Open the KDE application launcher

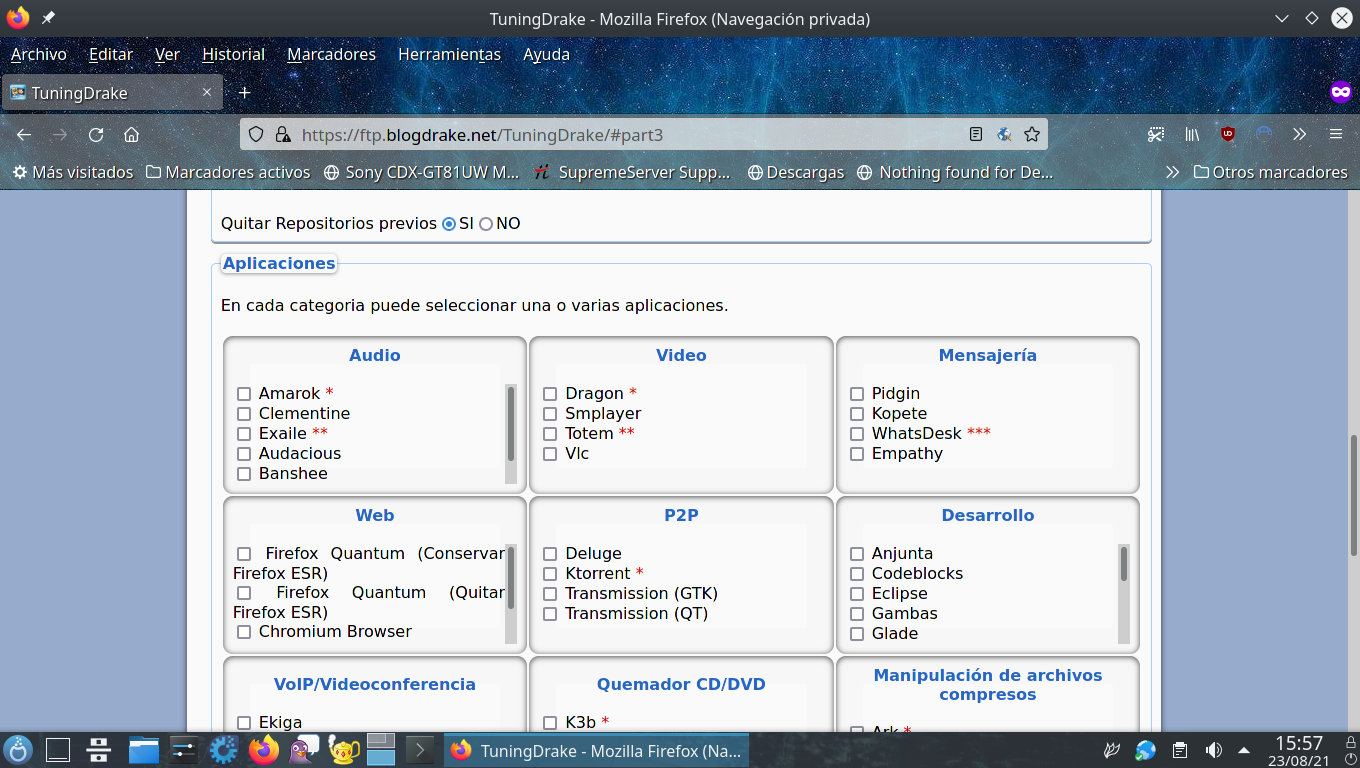click(x=18, y=750)
